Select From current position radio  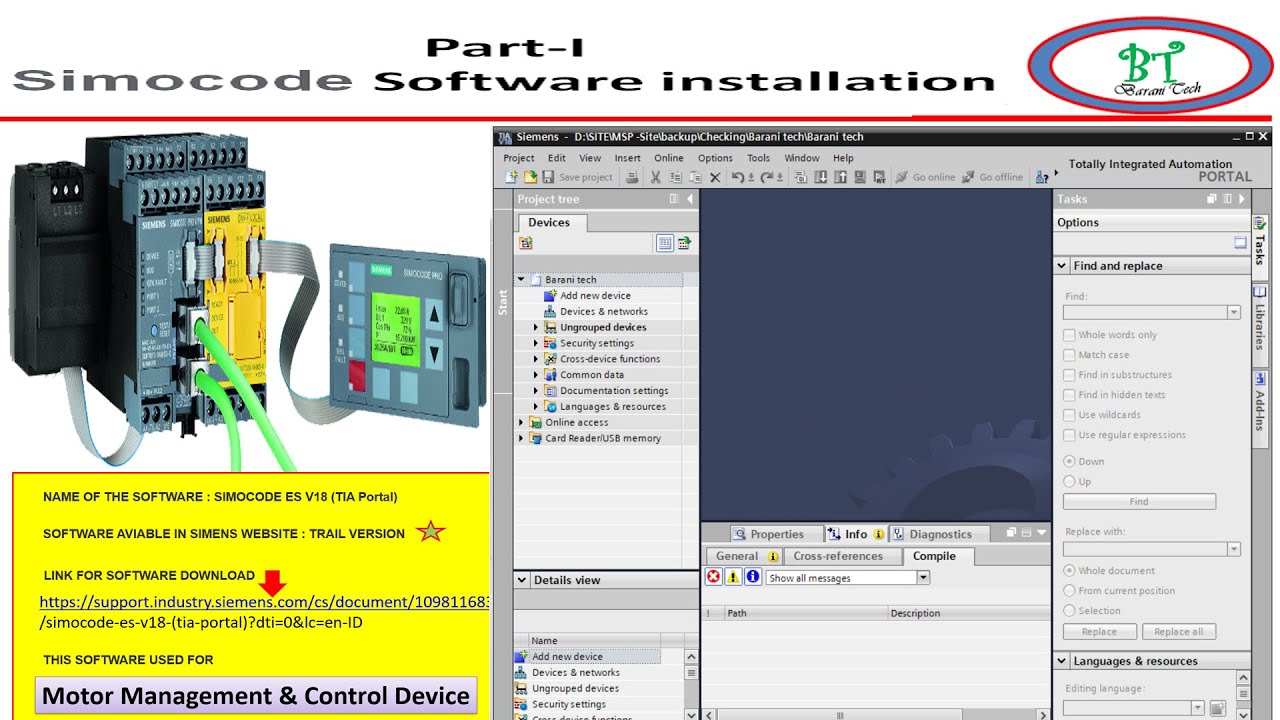click(1069, 590)
